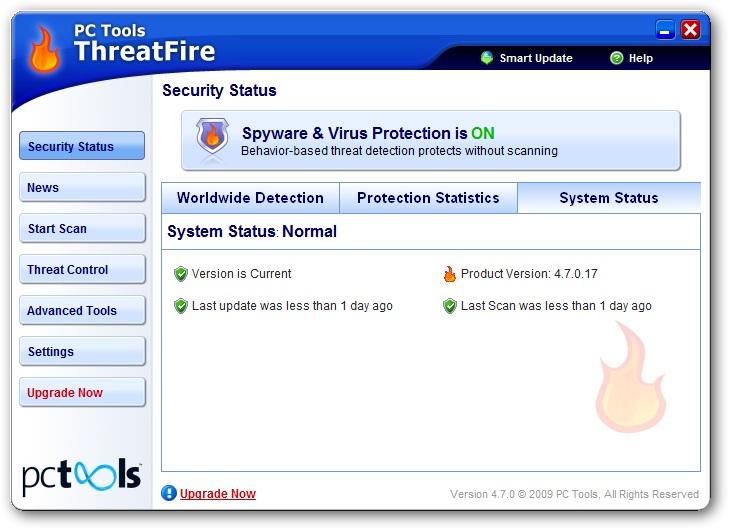Open Threat Control from the sidebar

click(82, 269)
